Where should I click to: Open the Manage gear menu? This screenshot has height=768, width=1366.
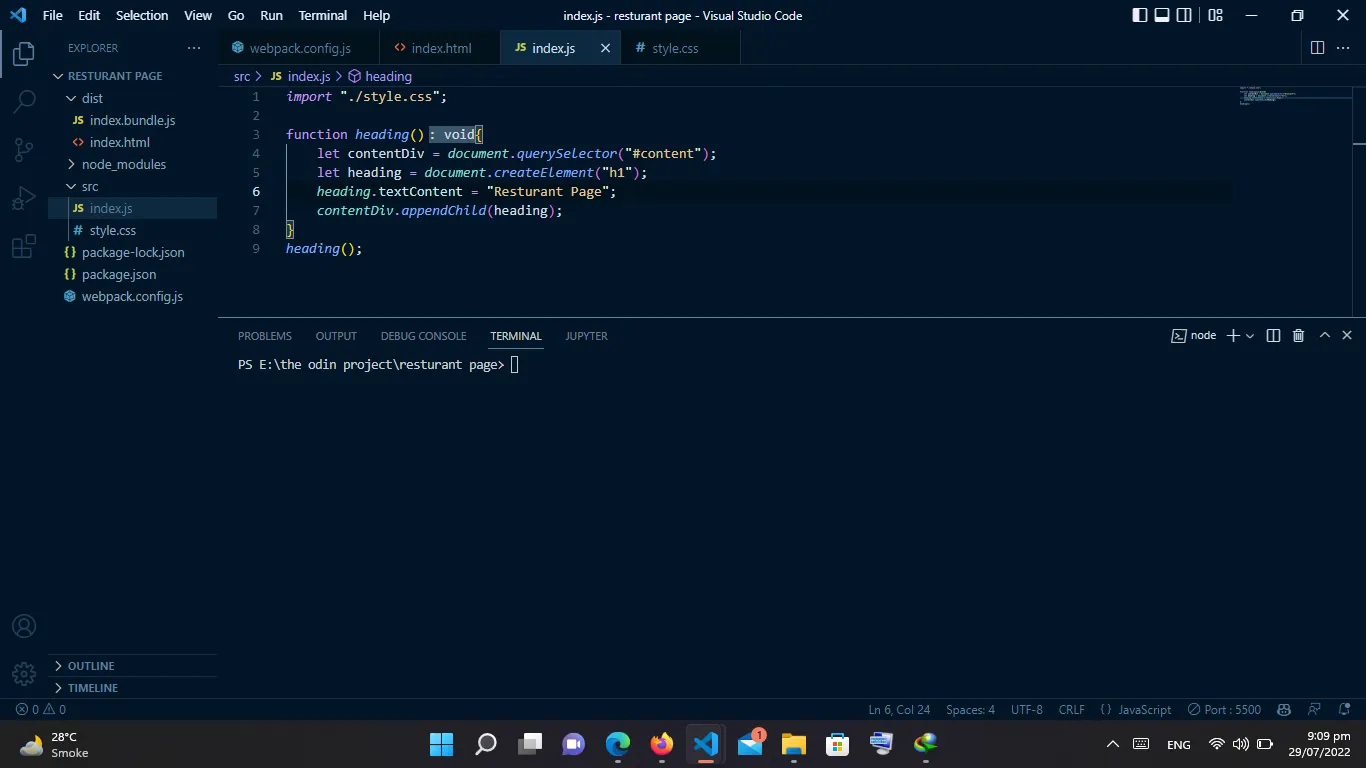coord(24,674)
